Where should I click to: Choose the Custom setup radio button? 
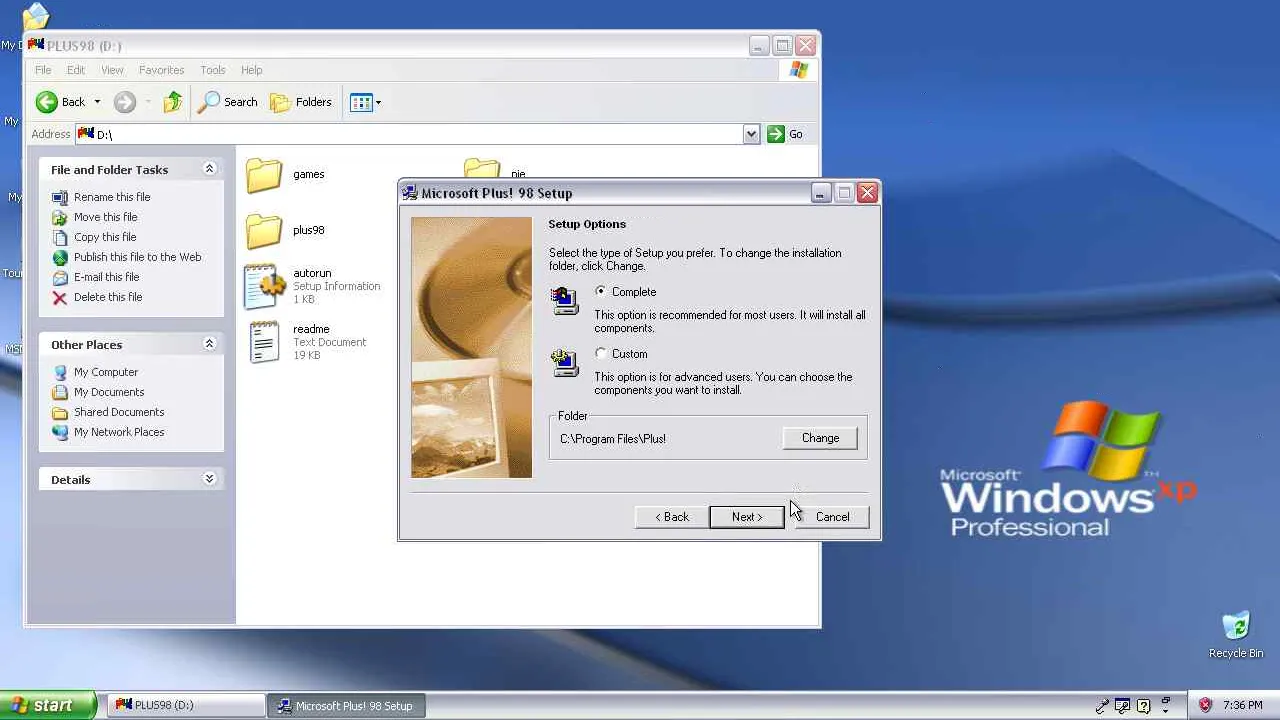600,353
